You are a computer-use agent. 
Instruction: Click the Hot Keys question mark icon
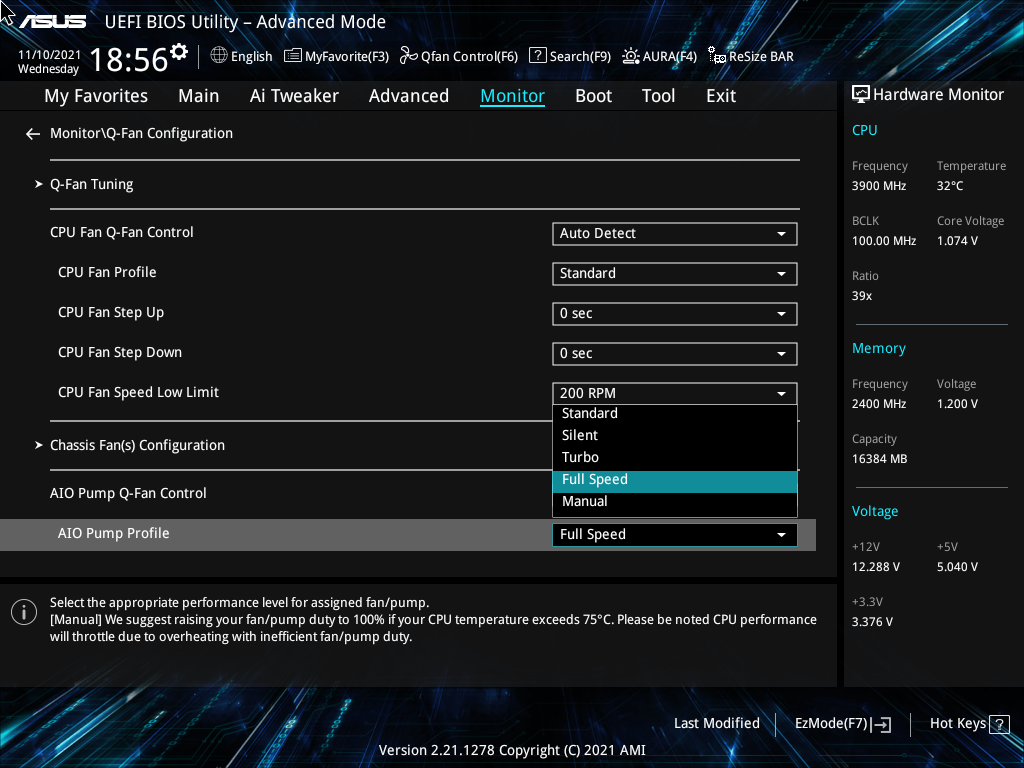[x=999, y=724]
